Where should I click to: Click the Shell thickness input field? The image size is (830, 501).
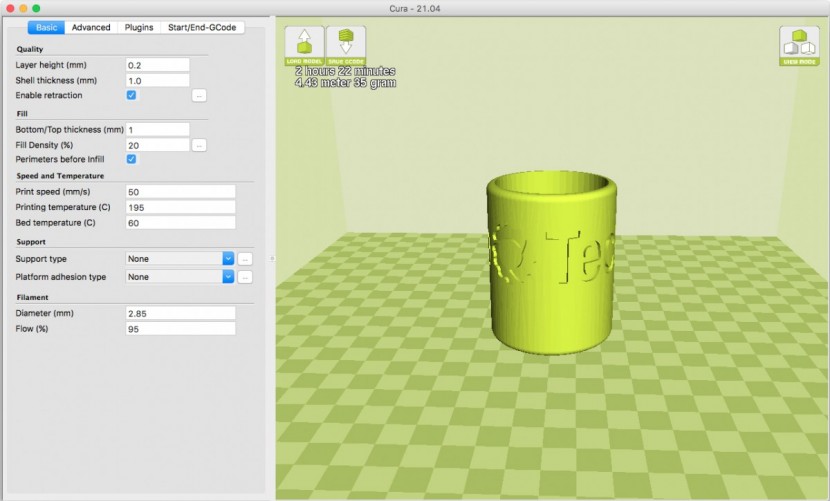pos(158,80)
